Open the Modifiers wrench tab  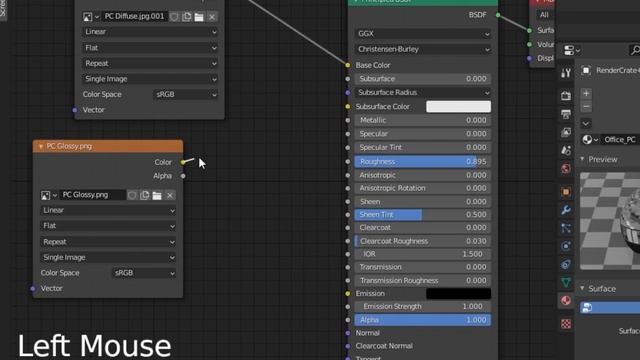pyautogui.click(x=566, y=210)
